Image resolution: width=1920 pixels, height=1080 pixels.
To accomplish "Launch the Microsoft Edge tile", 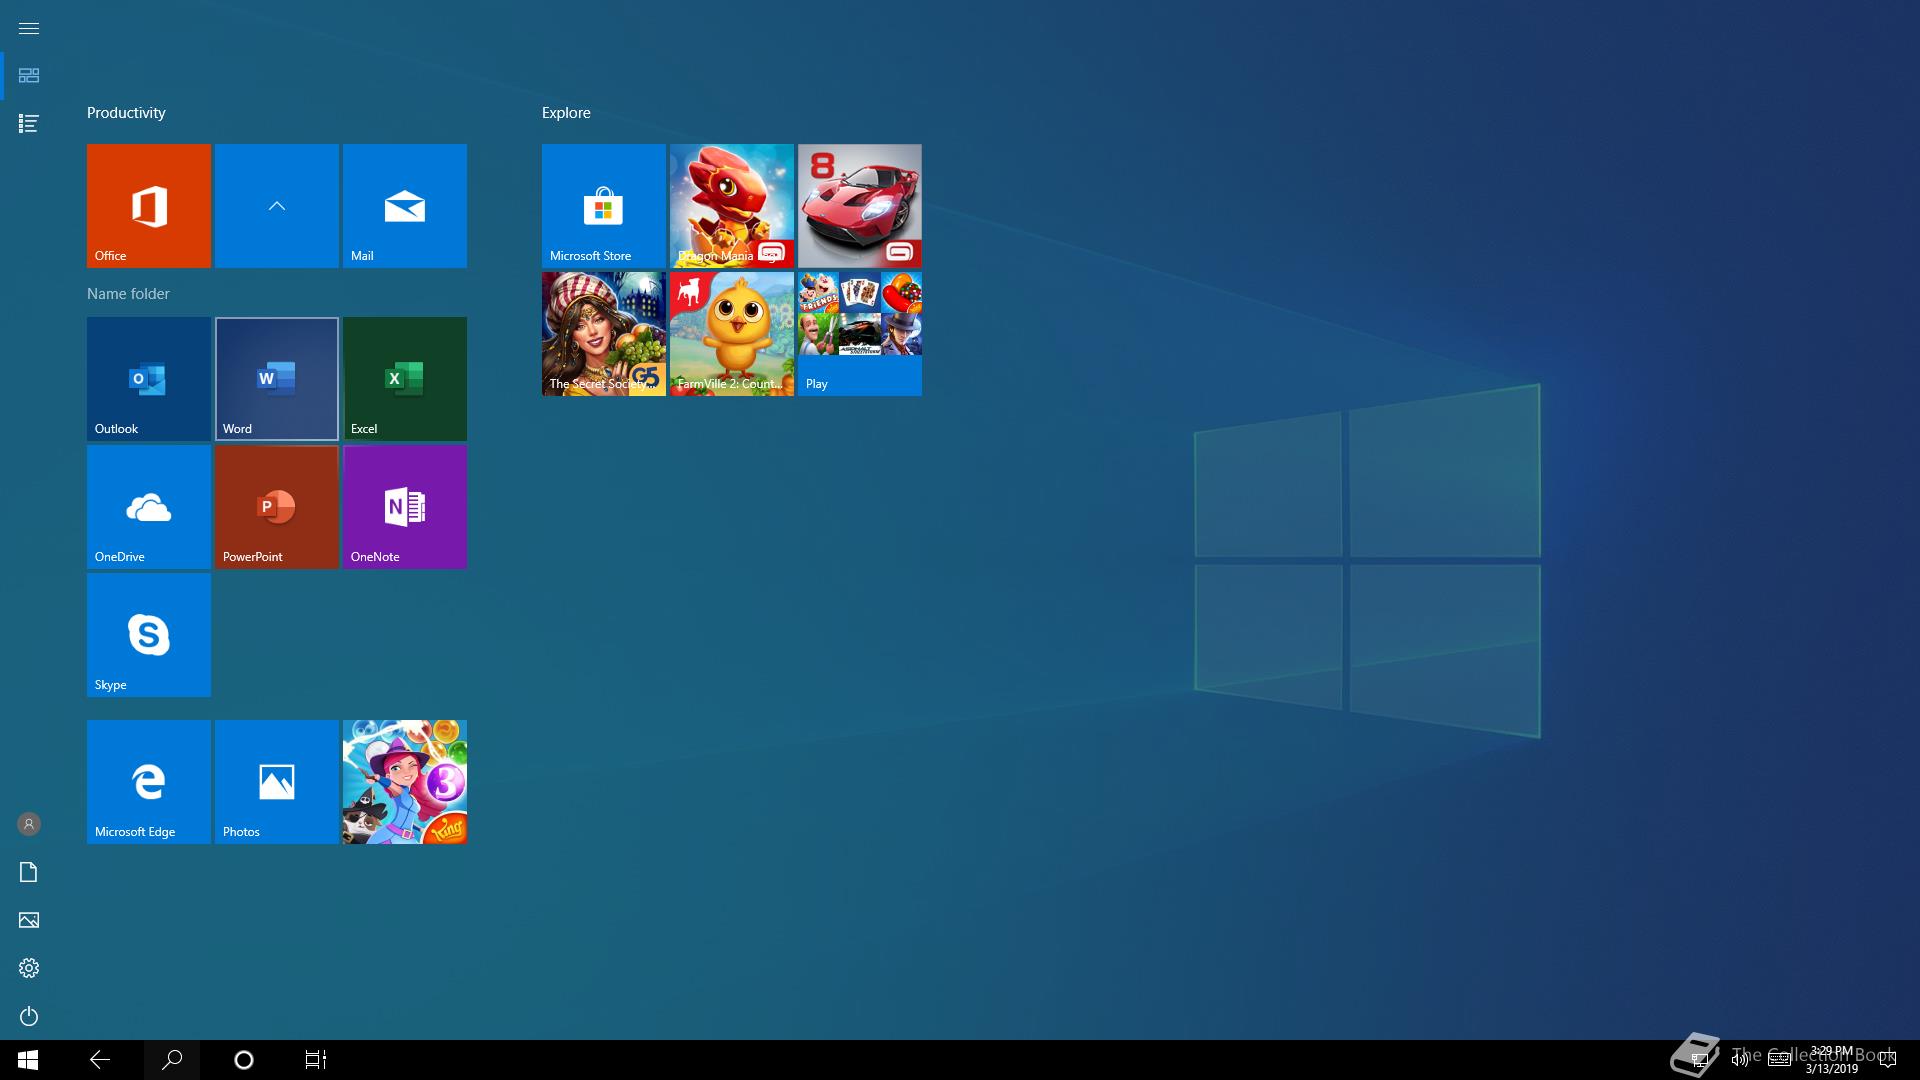I will (148, 782).
